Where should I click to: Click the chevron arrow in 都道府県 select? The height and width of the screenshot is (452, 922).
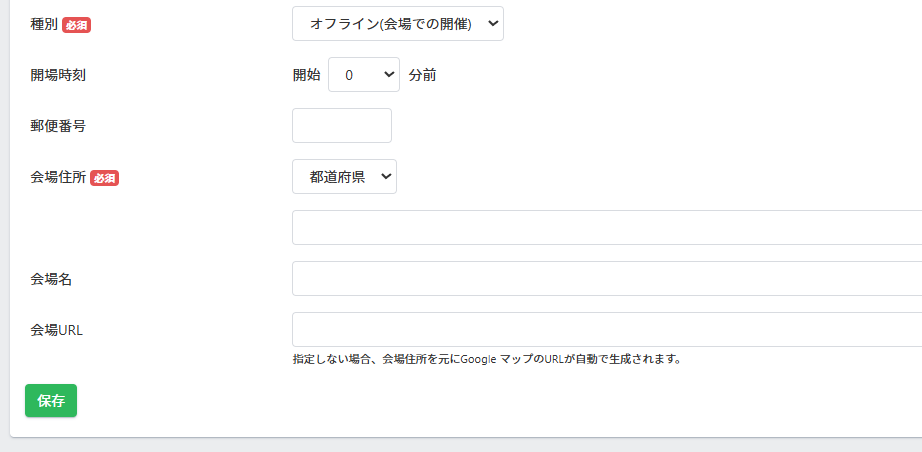point(386,176)
